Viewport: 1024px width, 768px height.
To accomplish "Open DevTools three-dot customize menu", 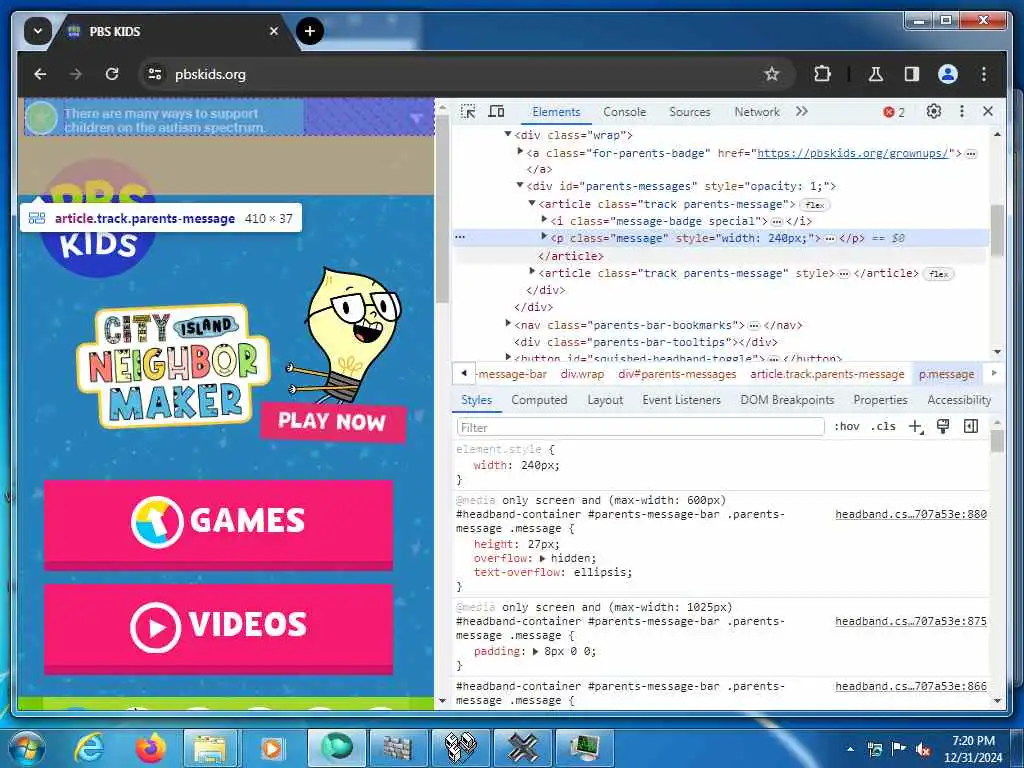I will [x=961, y=112].
